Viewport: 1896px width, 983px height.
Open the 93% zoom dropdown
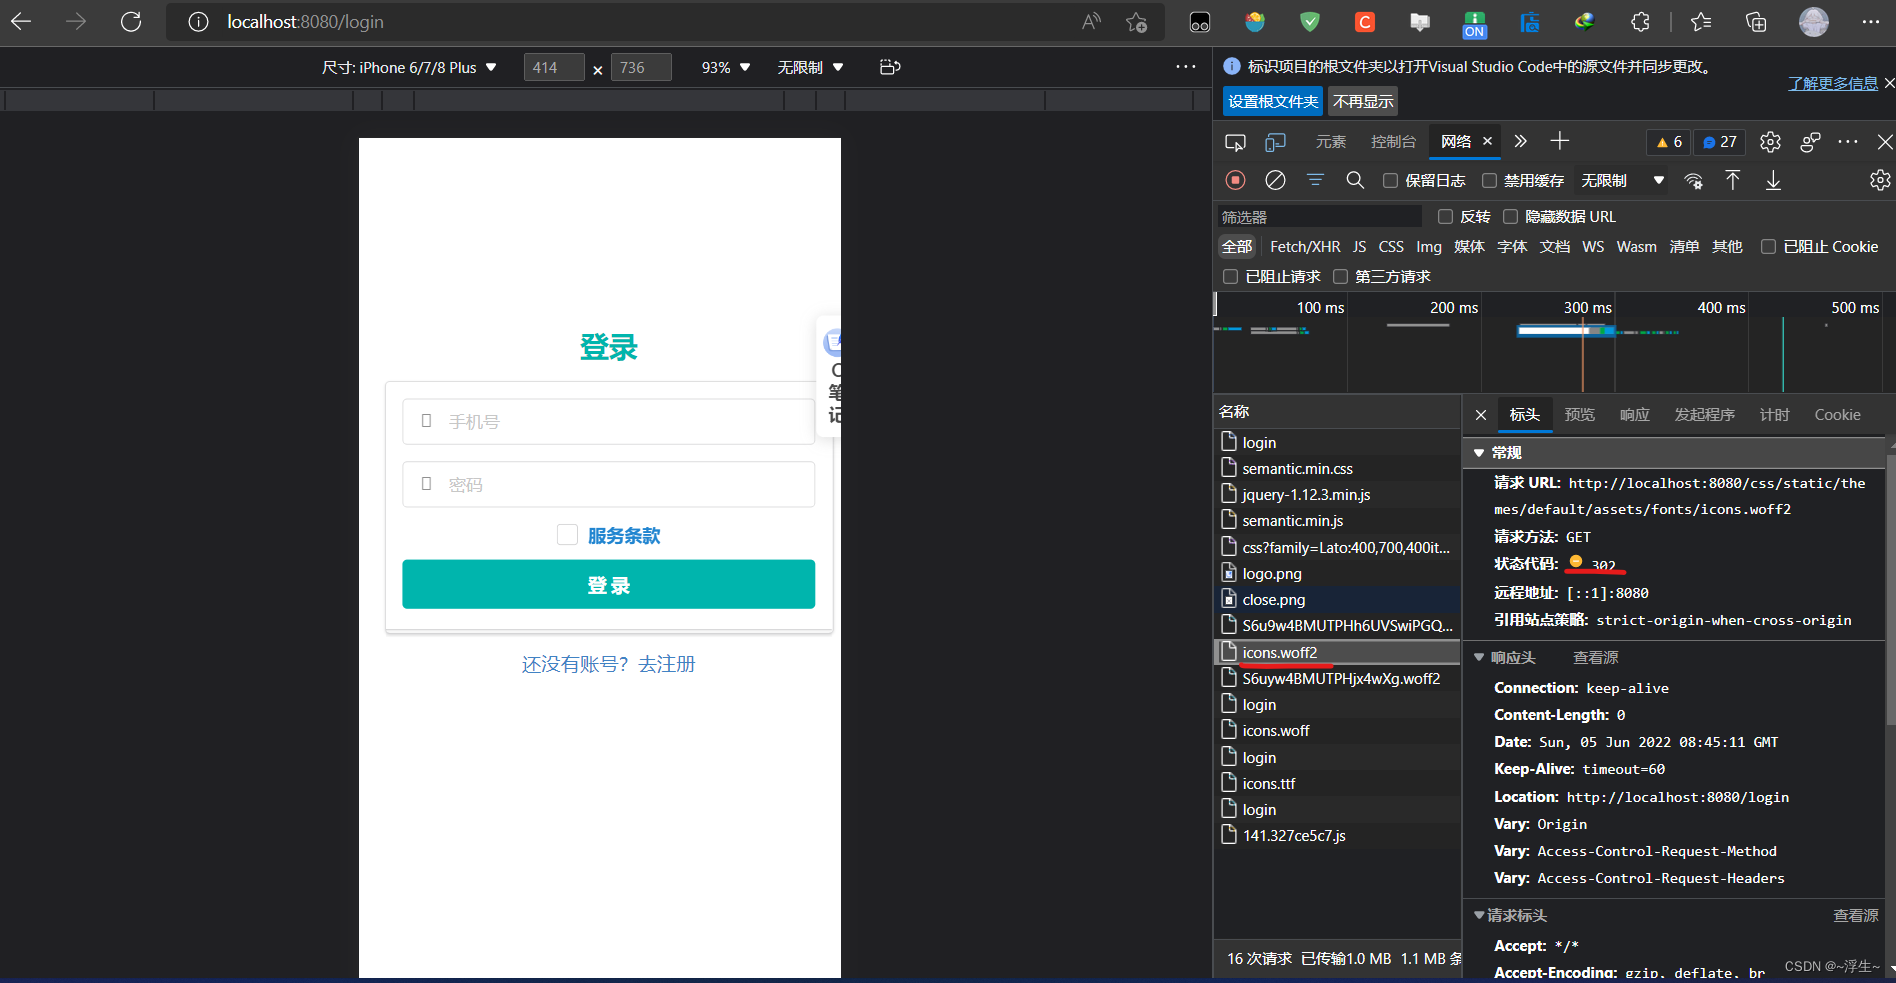[726, 67]
